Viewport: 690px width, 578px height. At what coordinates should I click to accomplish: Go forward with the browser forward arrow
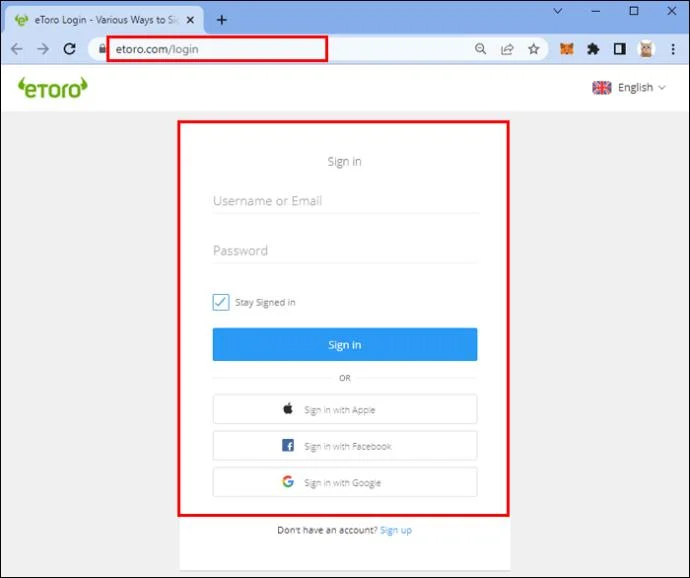43,49
